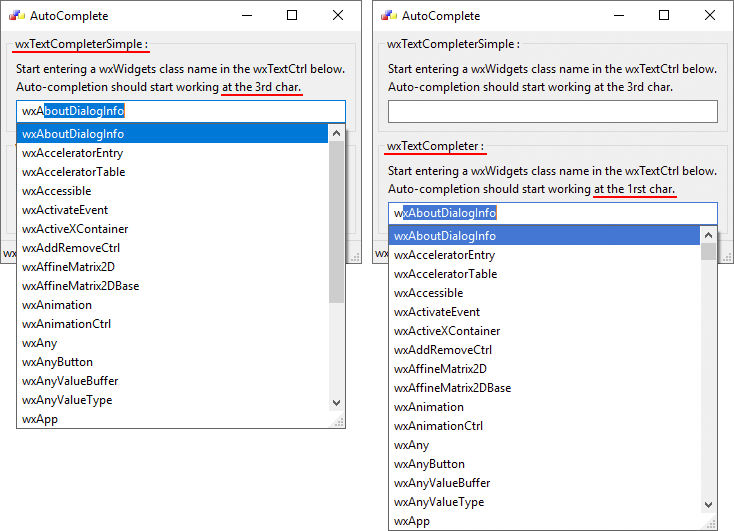Viewport: 734px width, 531px height.
Task: Select wxAcceleratorEntry in the left suggestion list
Action: (x=73, y=153)
